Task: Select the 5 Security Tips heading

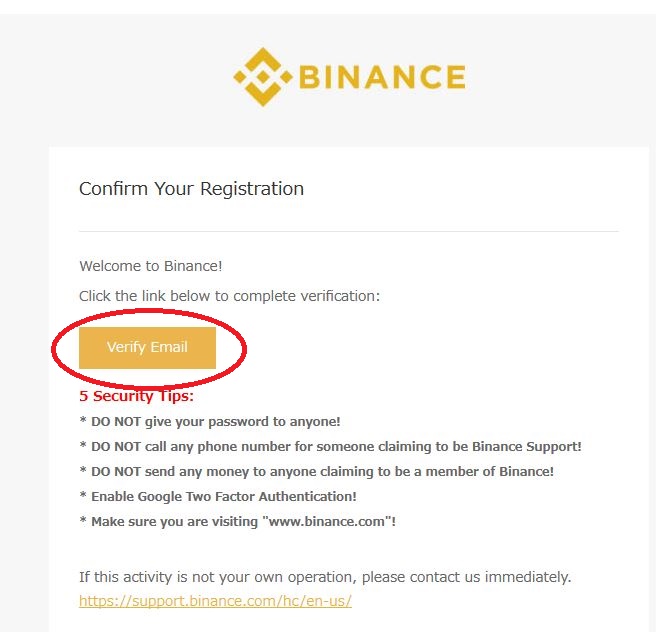Action: [x=136, y=396]
